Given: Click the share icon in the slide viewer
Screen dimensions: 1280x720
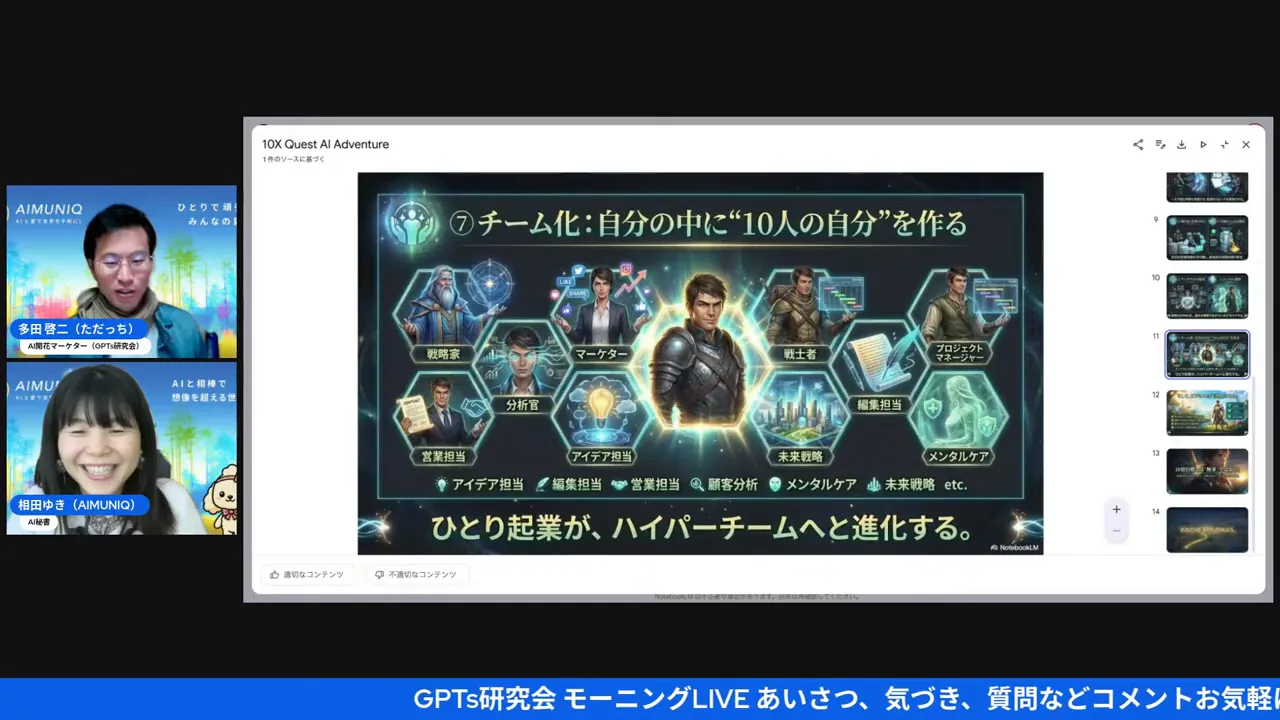Looking at the screenshot, I should coord(1138,145).
